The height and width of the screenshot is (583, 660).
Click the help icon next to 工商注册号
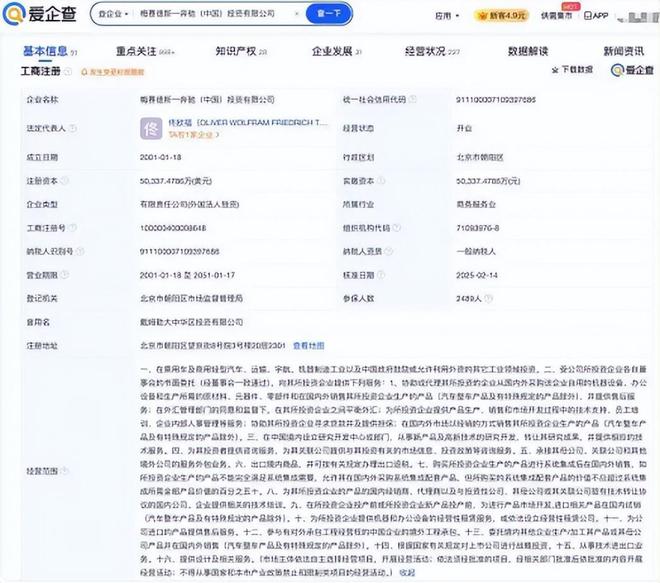[73, 228]
